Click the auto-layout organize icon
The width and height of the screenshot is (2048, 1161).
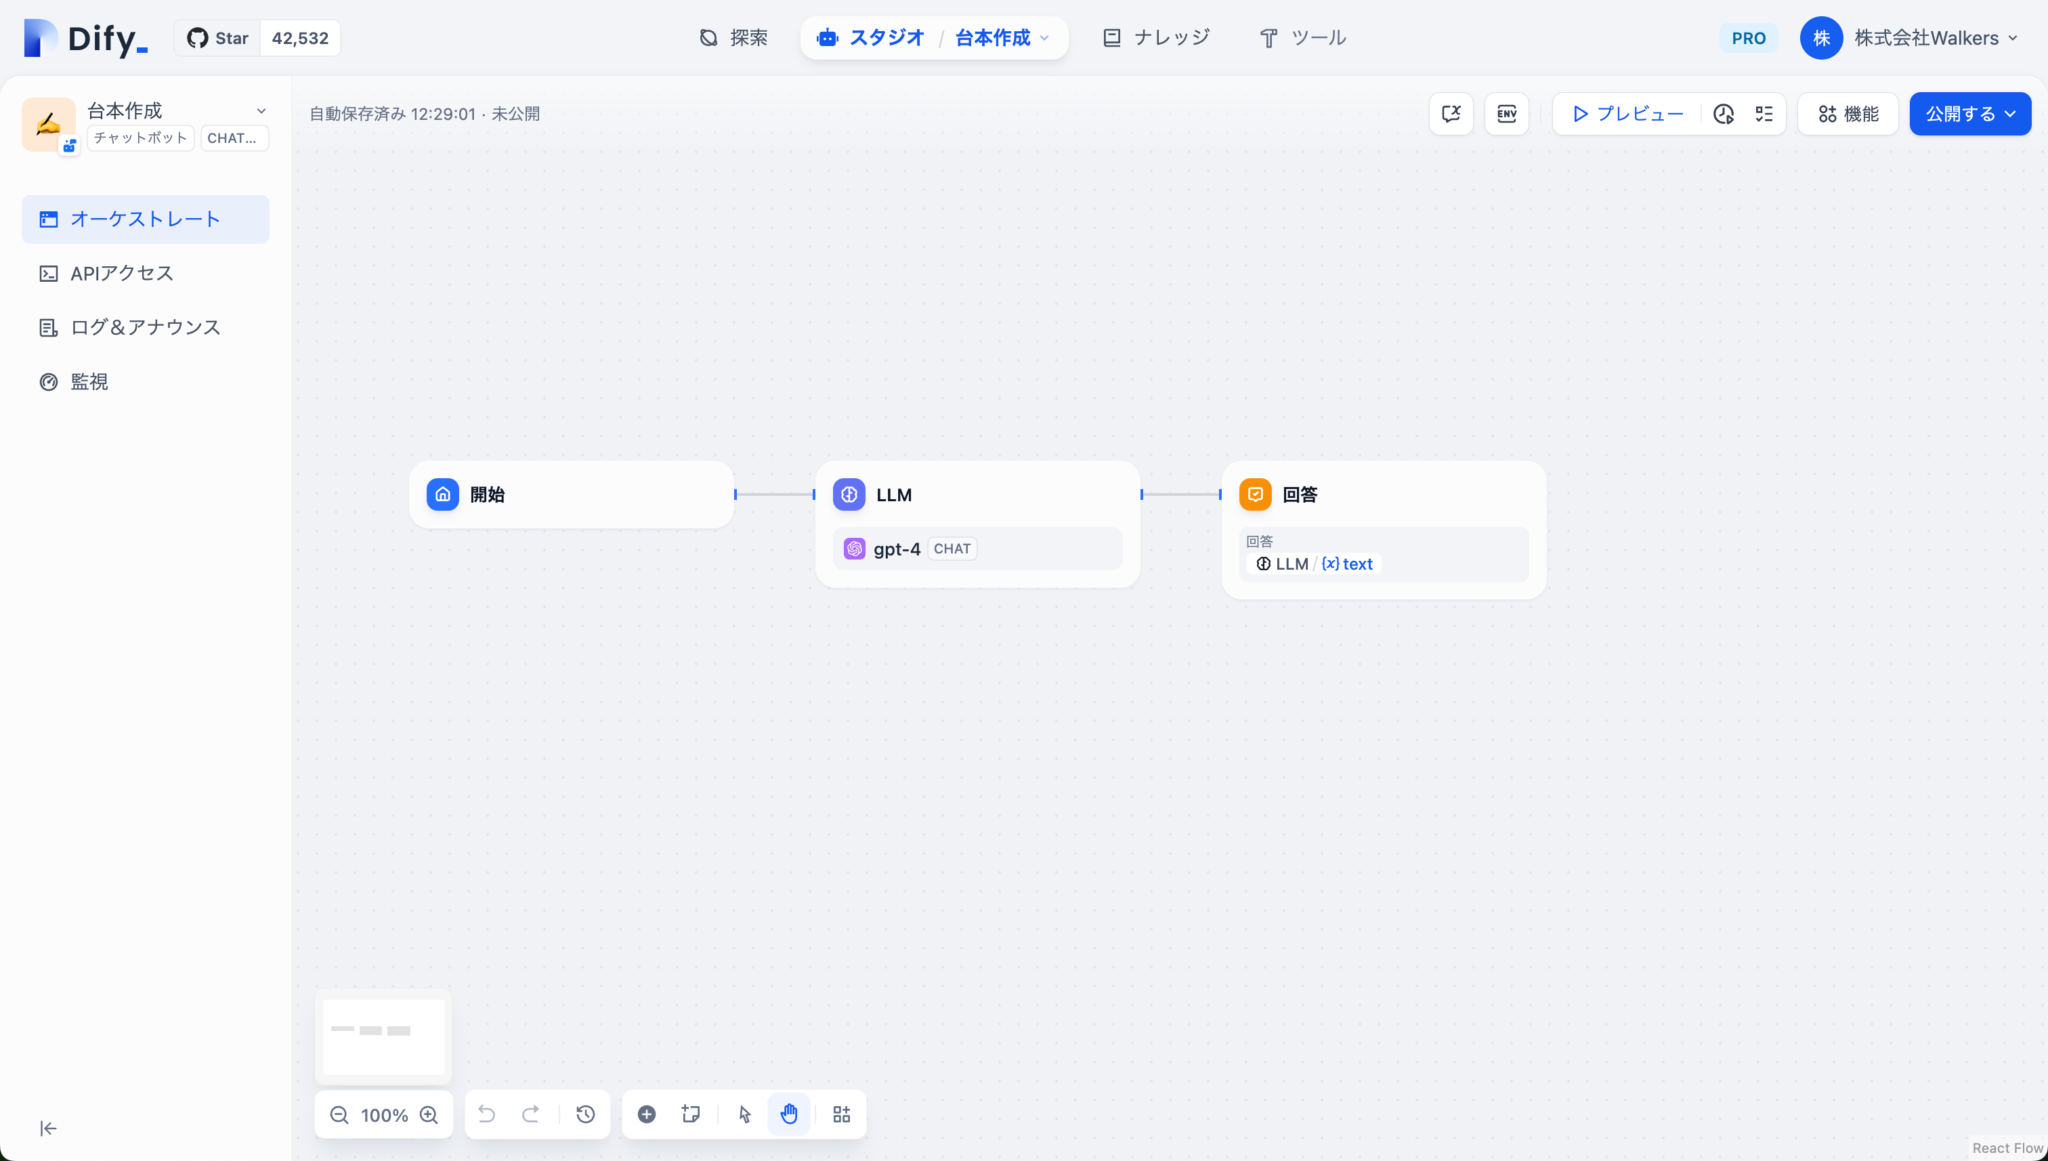840,1113
